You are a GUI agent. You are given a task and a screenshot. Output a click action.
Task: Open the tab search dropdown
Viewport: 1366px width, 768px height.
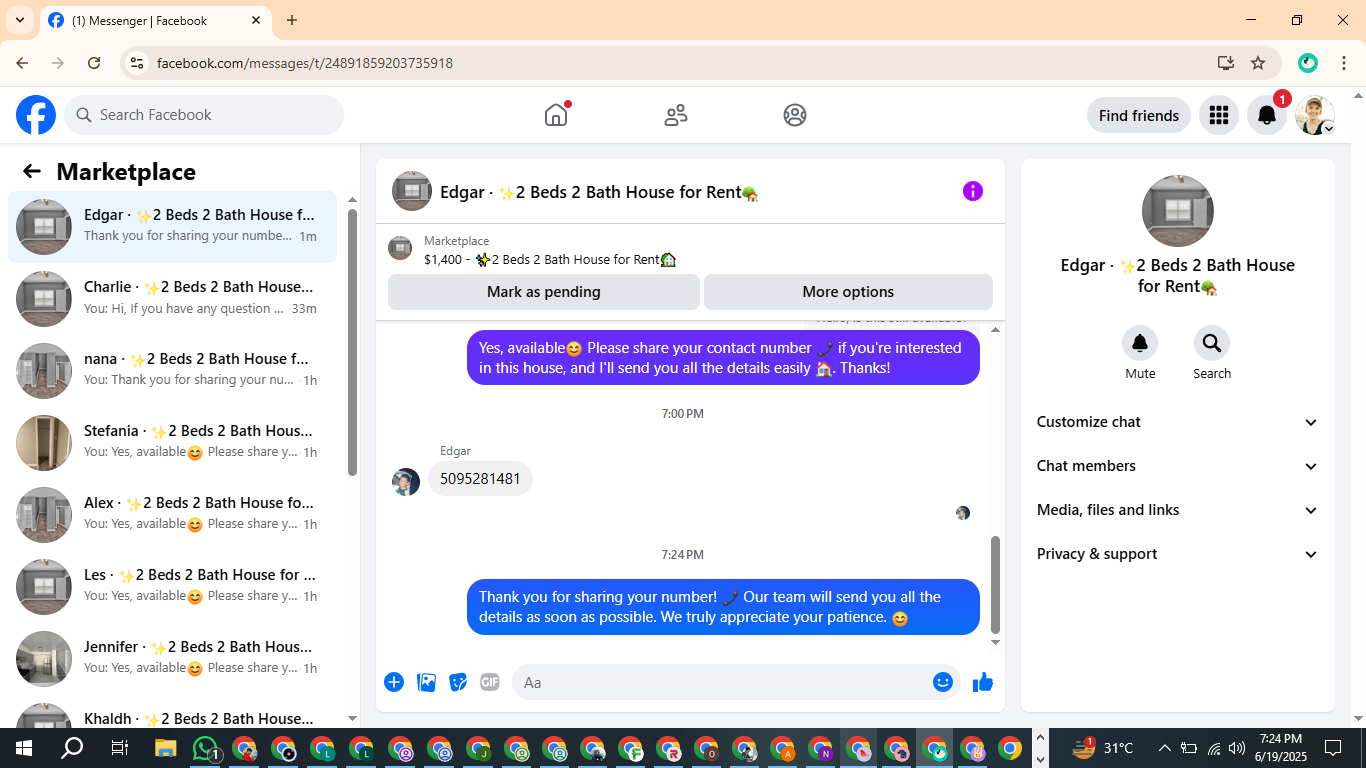(x=19, y=20)
